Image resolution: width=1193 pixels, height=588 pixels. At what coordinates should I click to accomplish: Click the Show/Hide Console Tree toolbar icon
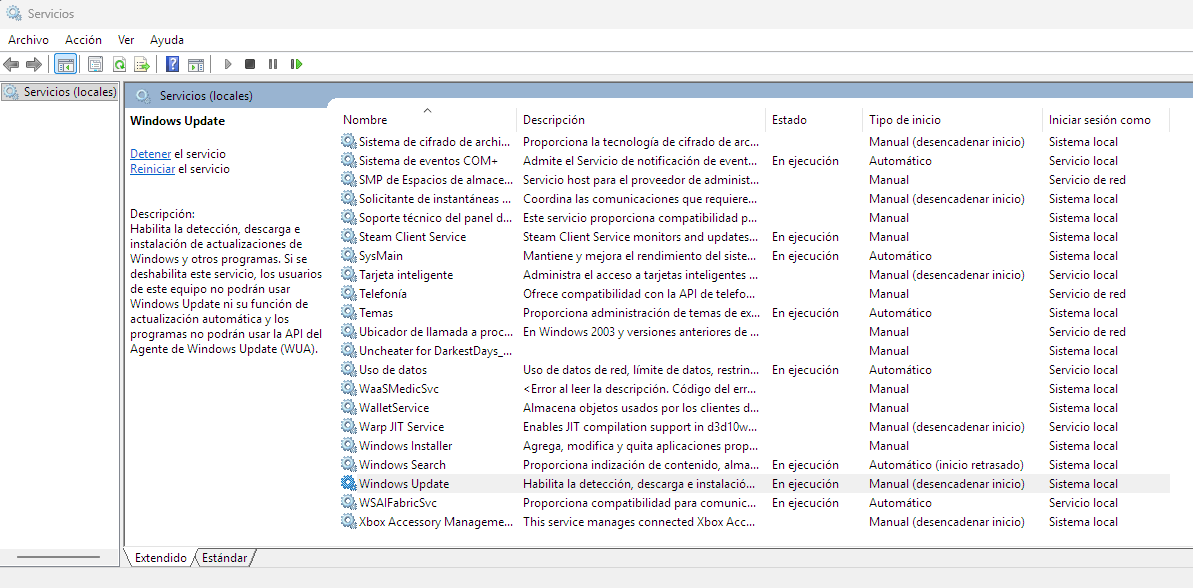tap(65, 64)
